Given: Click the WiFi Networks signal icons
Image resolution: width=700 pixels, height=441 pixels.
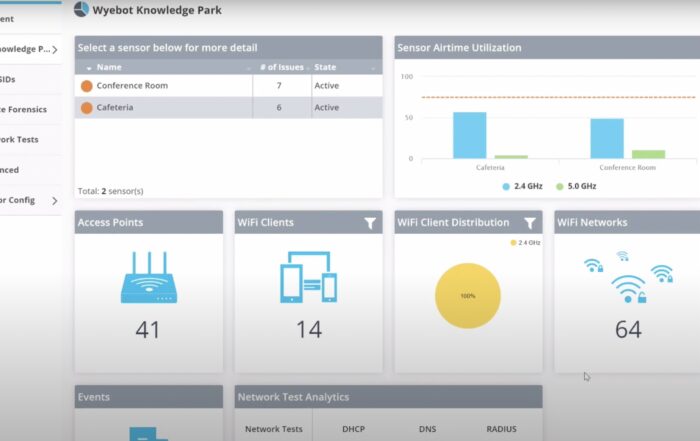Looking at the screenshot, I should coord(628,277).
